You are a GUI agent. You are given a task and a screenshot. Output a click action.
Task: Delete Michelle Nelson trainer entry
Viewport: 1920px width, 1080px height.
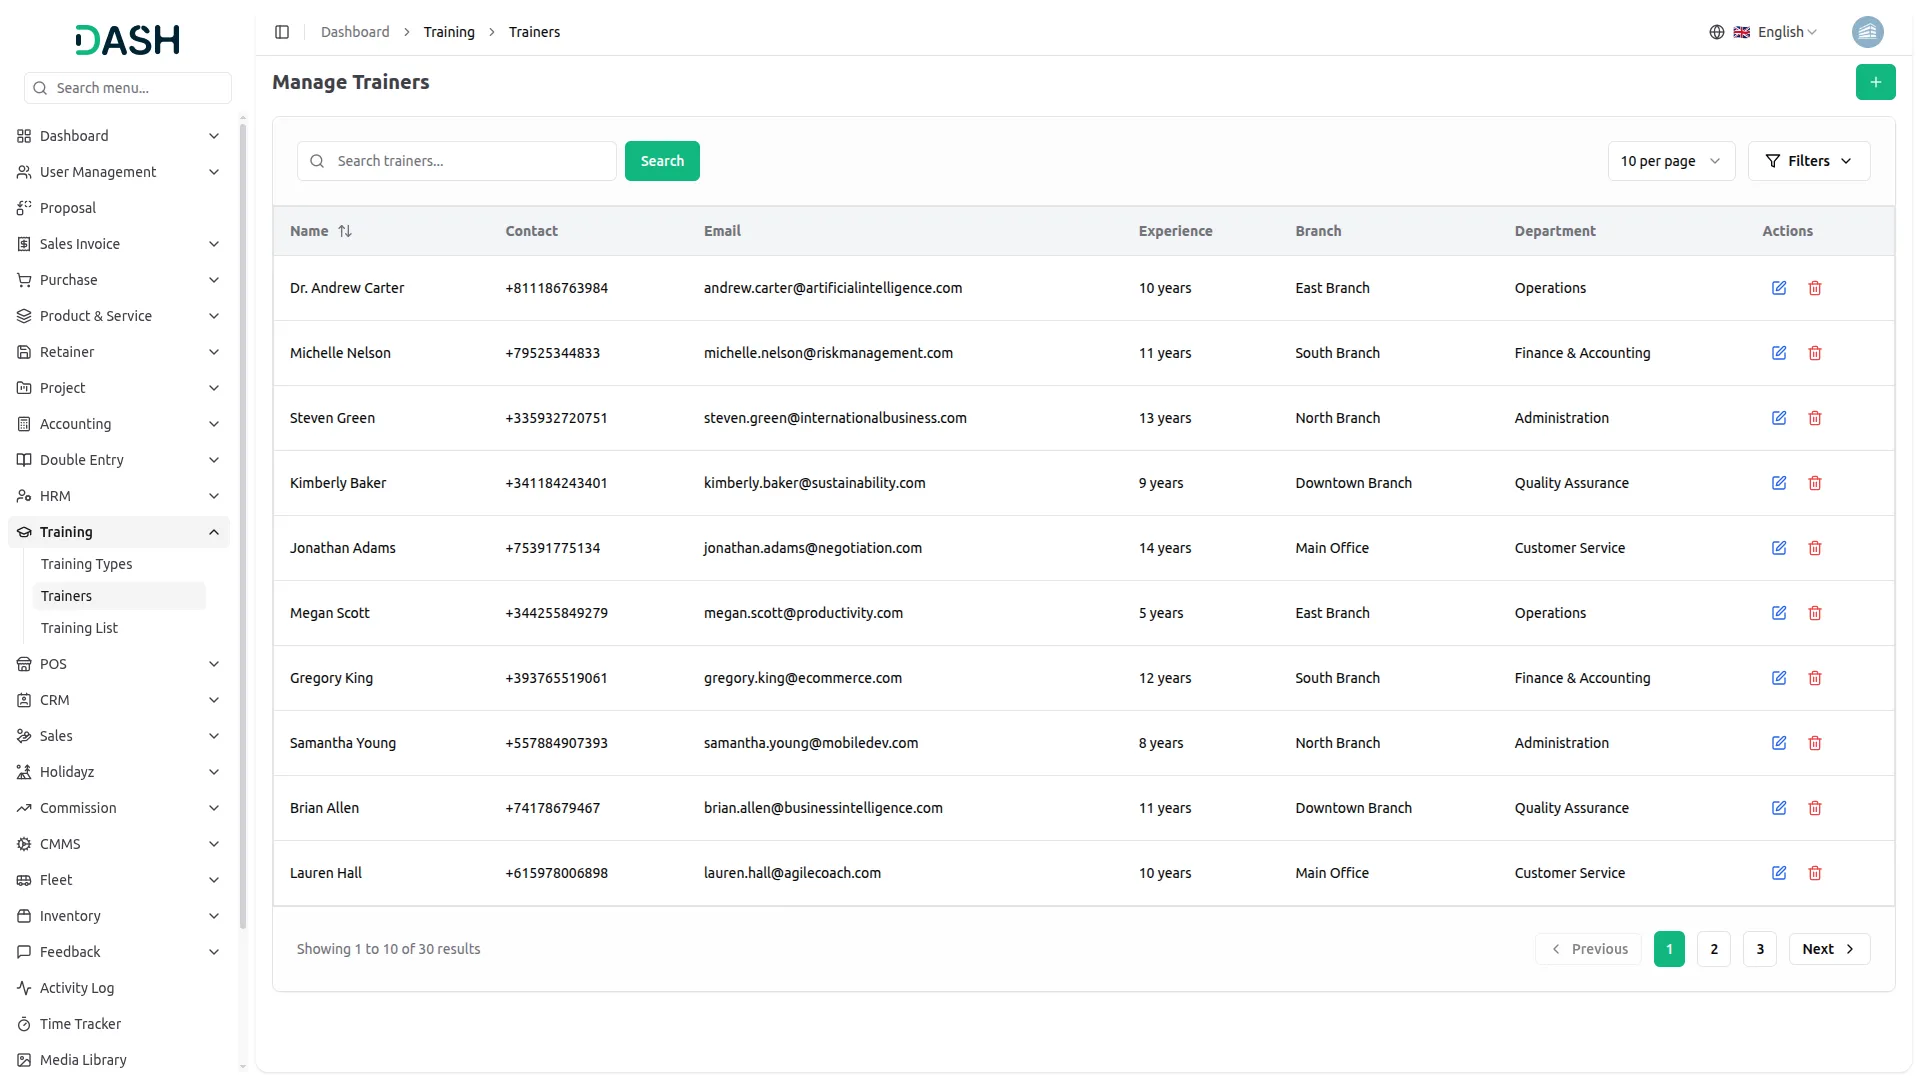tap(1815, 353)
